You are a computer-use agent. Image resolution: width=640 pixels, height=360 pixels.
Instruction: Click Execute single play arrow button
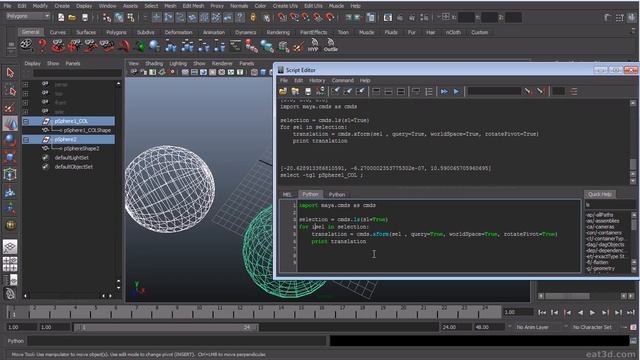pyautogui.click(x=456, y=91)
